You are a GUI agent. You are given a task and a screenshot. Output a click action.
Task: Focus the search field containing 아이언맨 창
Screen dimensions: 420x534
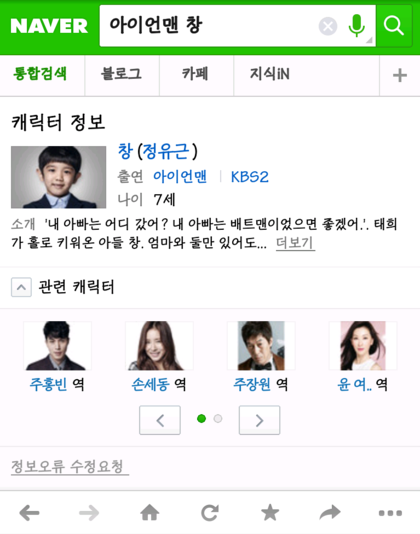pos(209,26)
